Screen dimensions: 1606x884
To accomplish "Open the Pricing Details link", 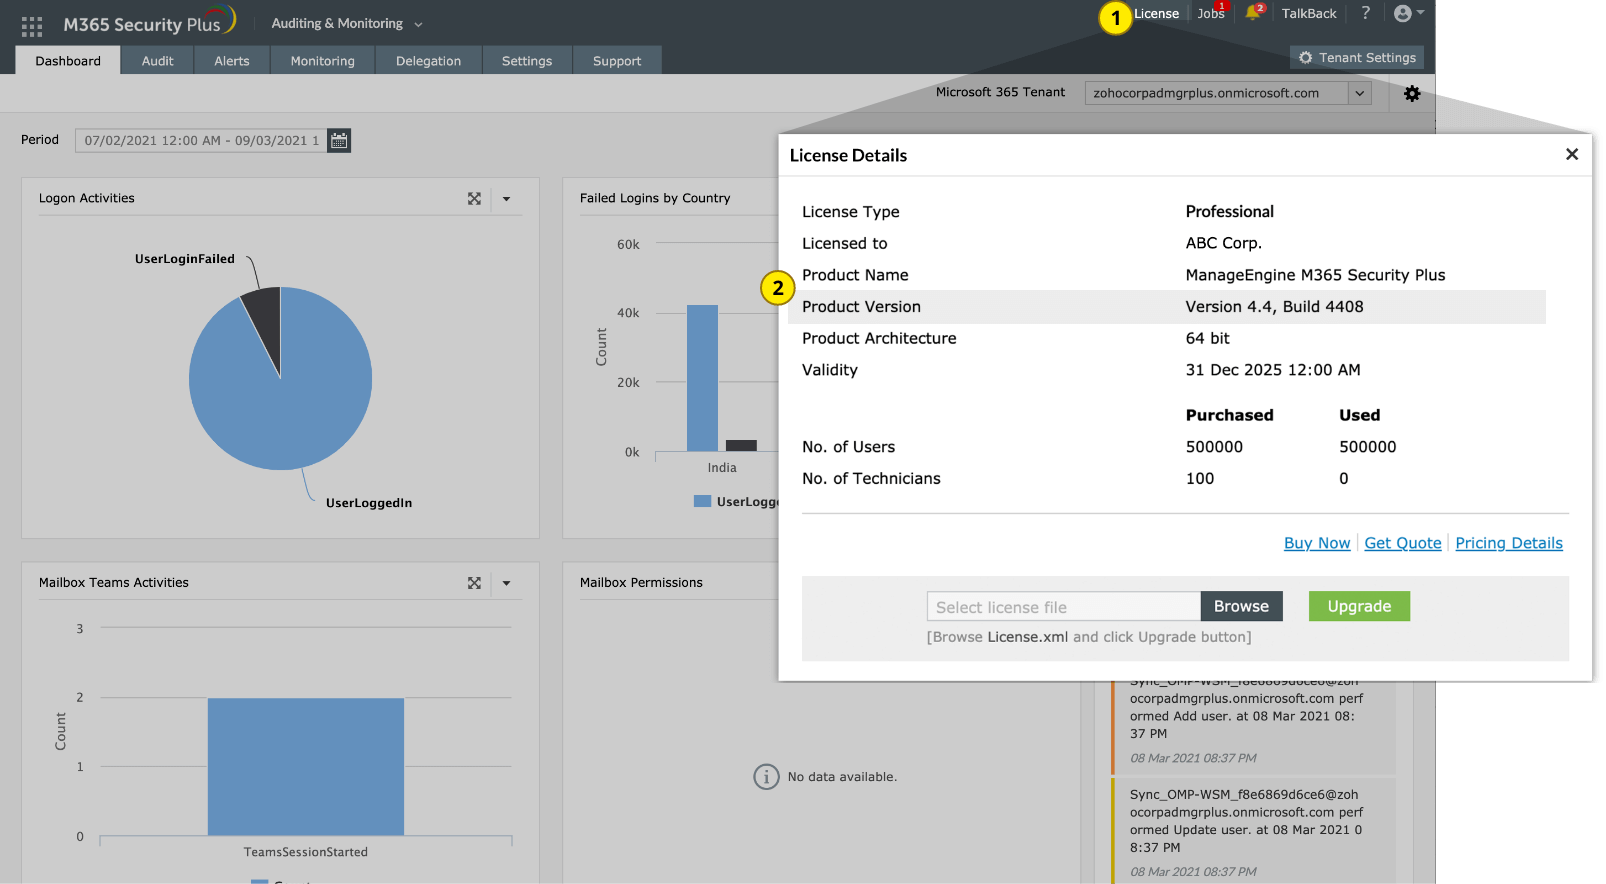I will (1509, 543).
